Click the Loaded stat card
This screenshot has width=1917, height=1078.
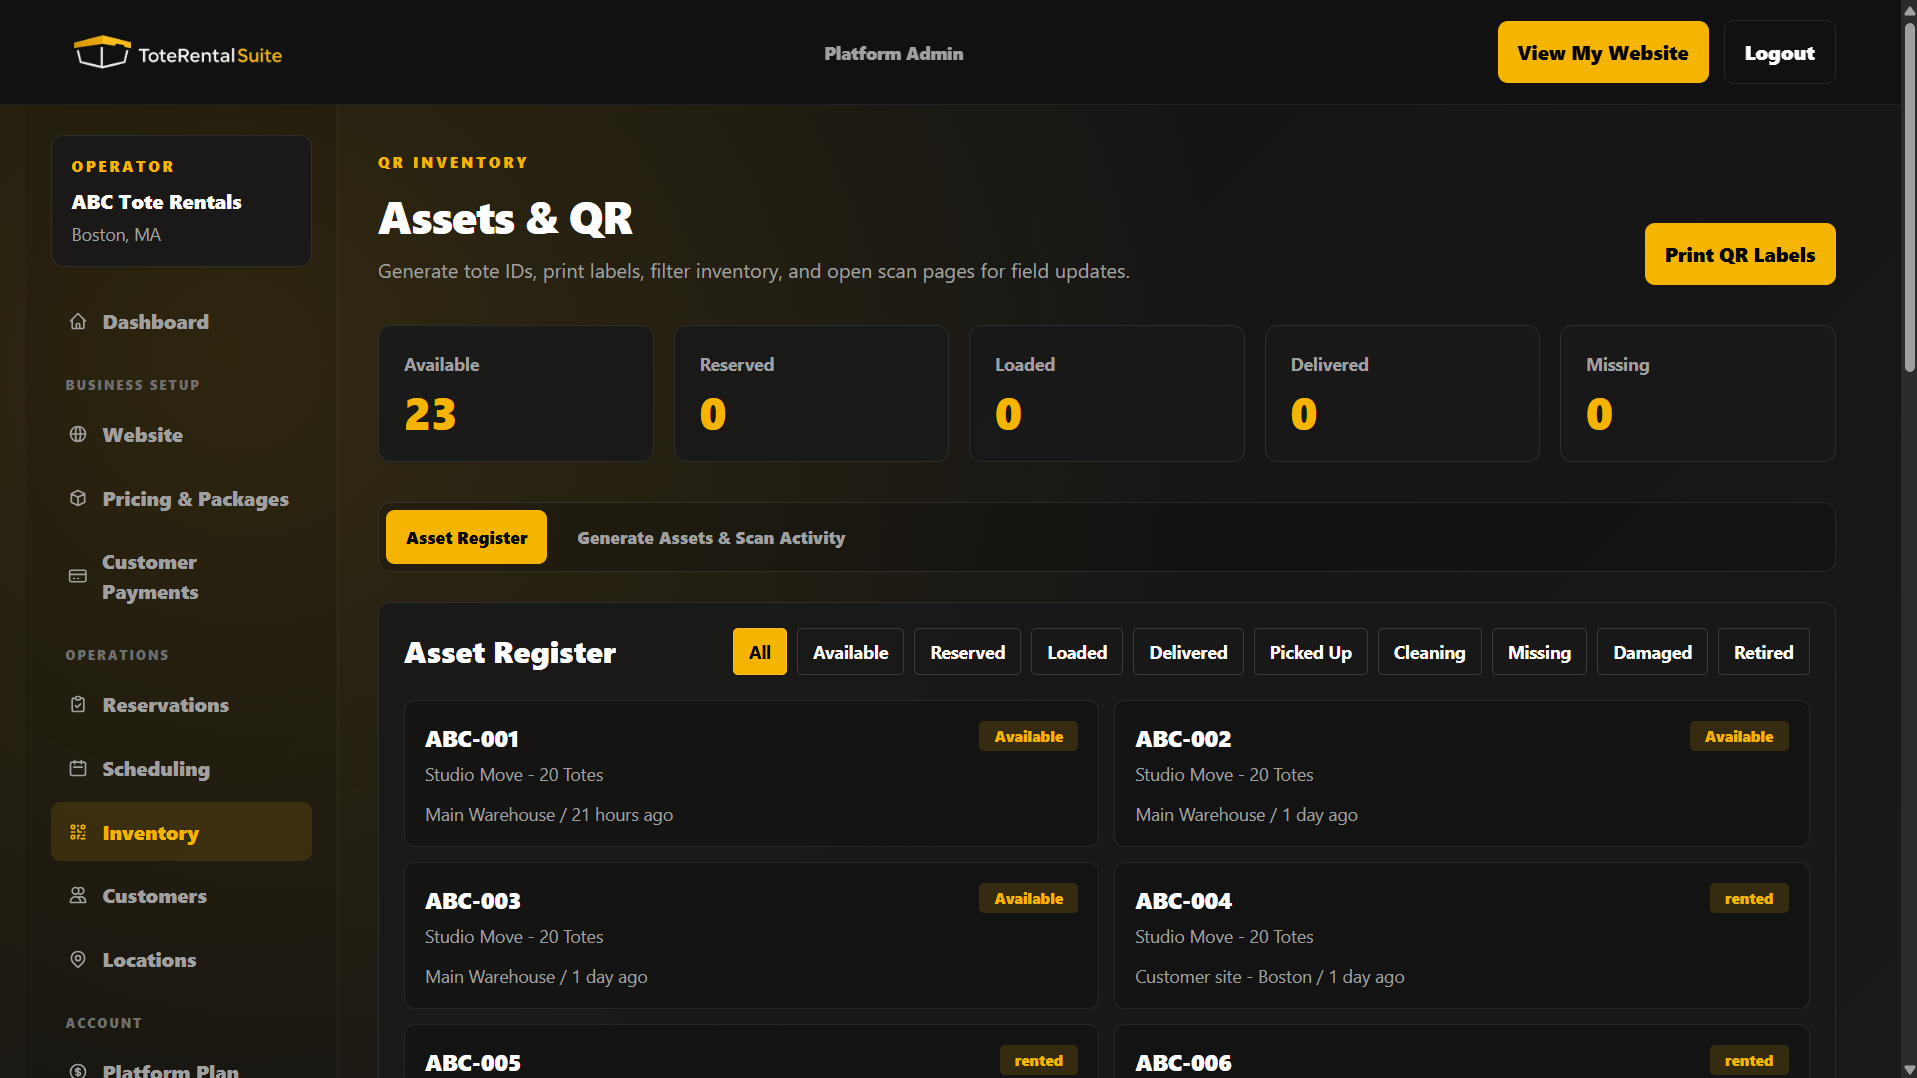pos(1106,393)
